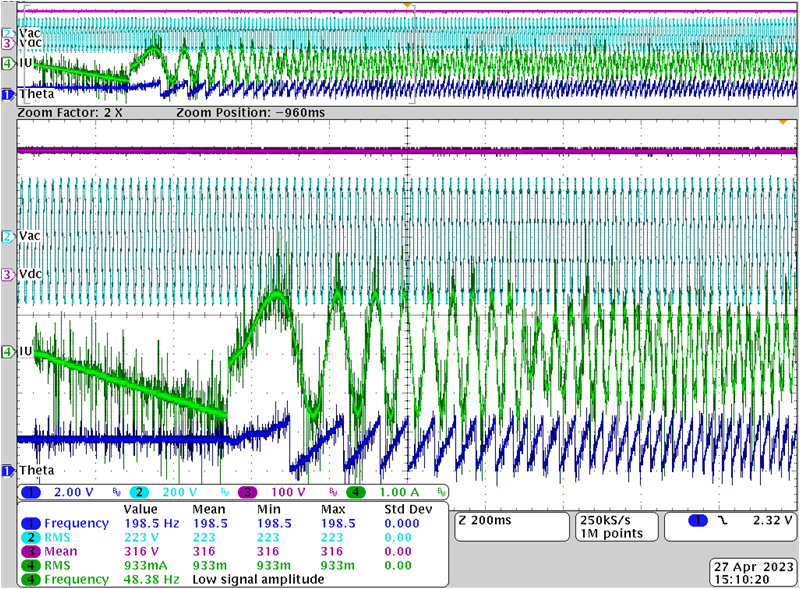Click the Zoom Position -960ms readout
The image size is (800, 589).
point(250,114)
